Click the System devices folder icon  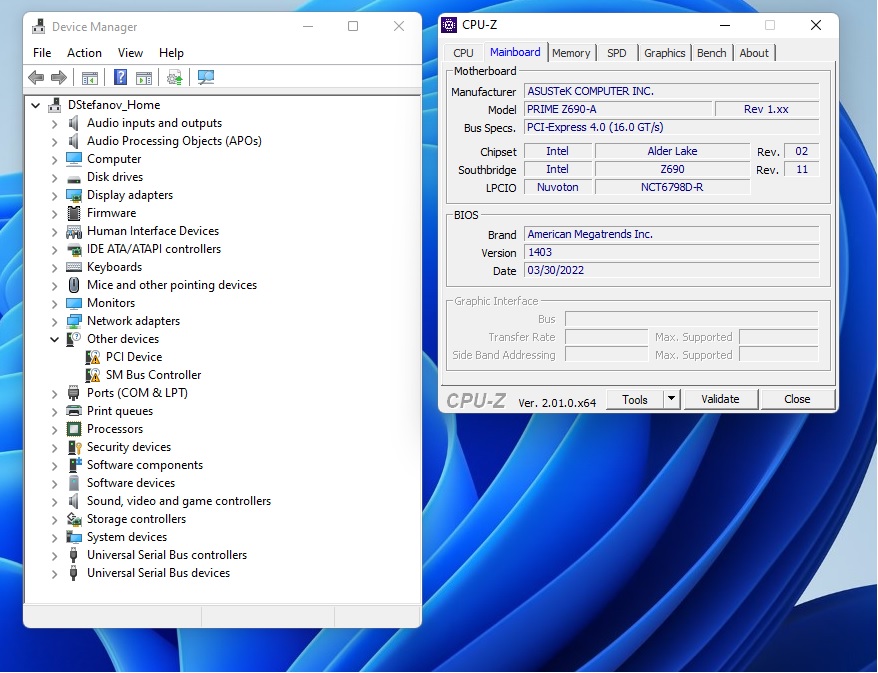point(73,537)
